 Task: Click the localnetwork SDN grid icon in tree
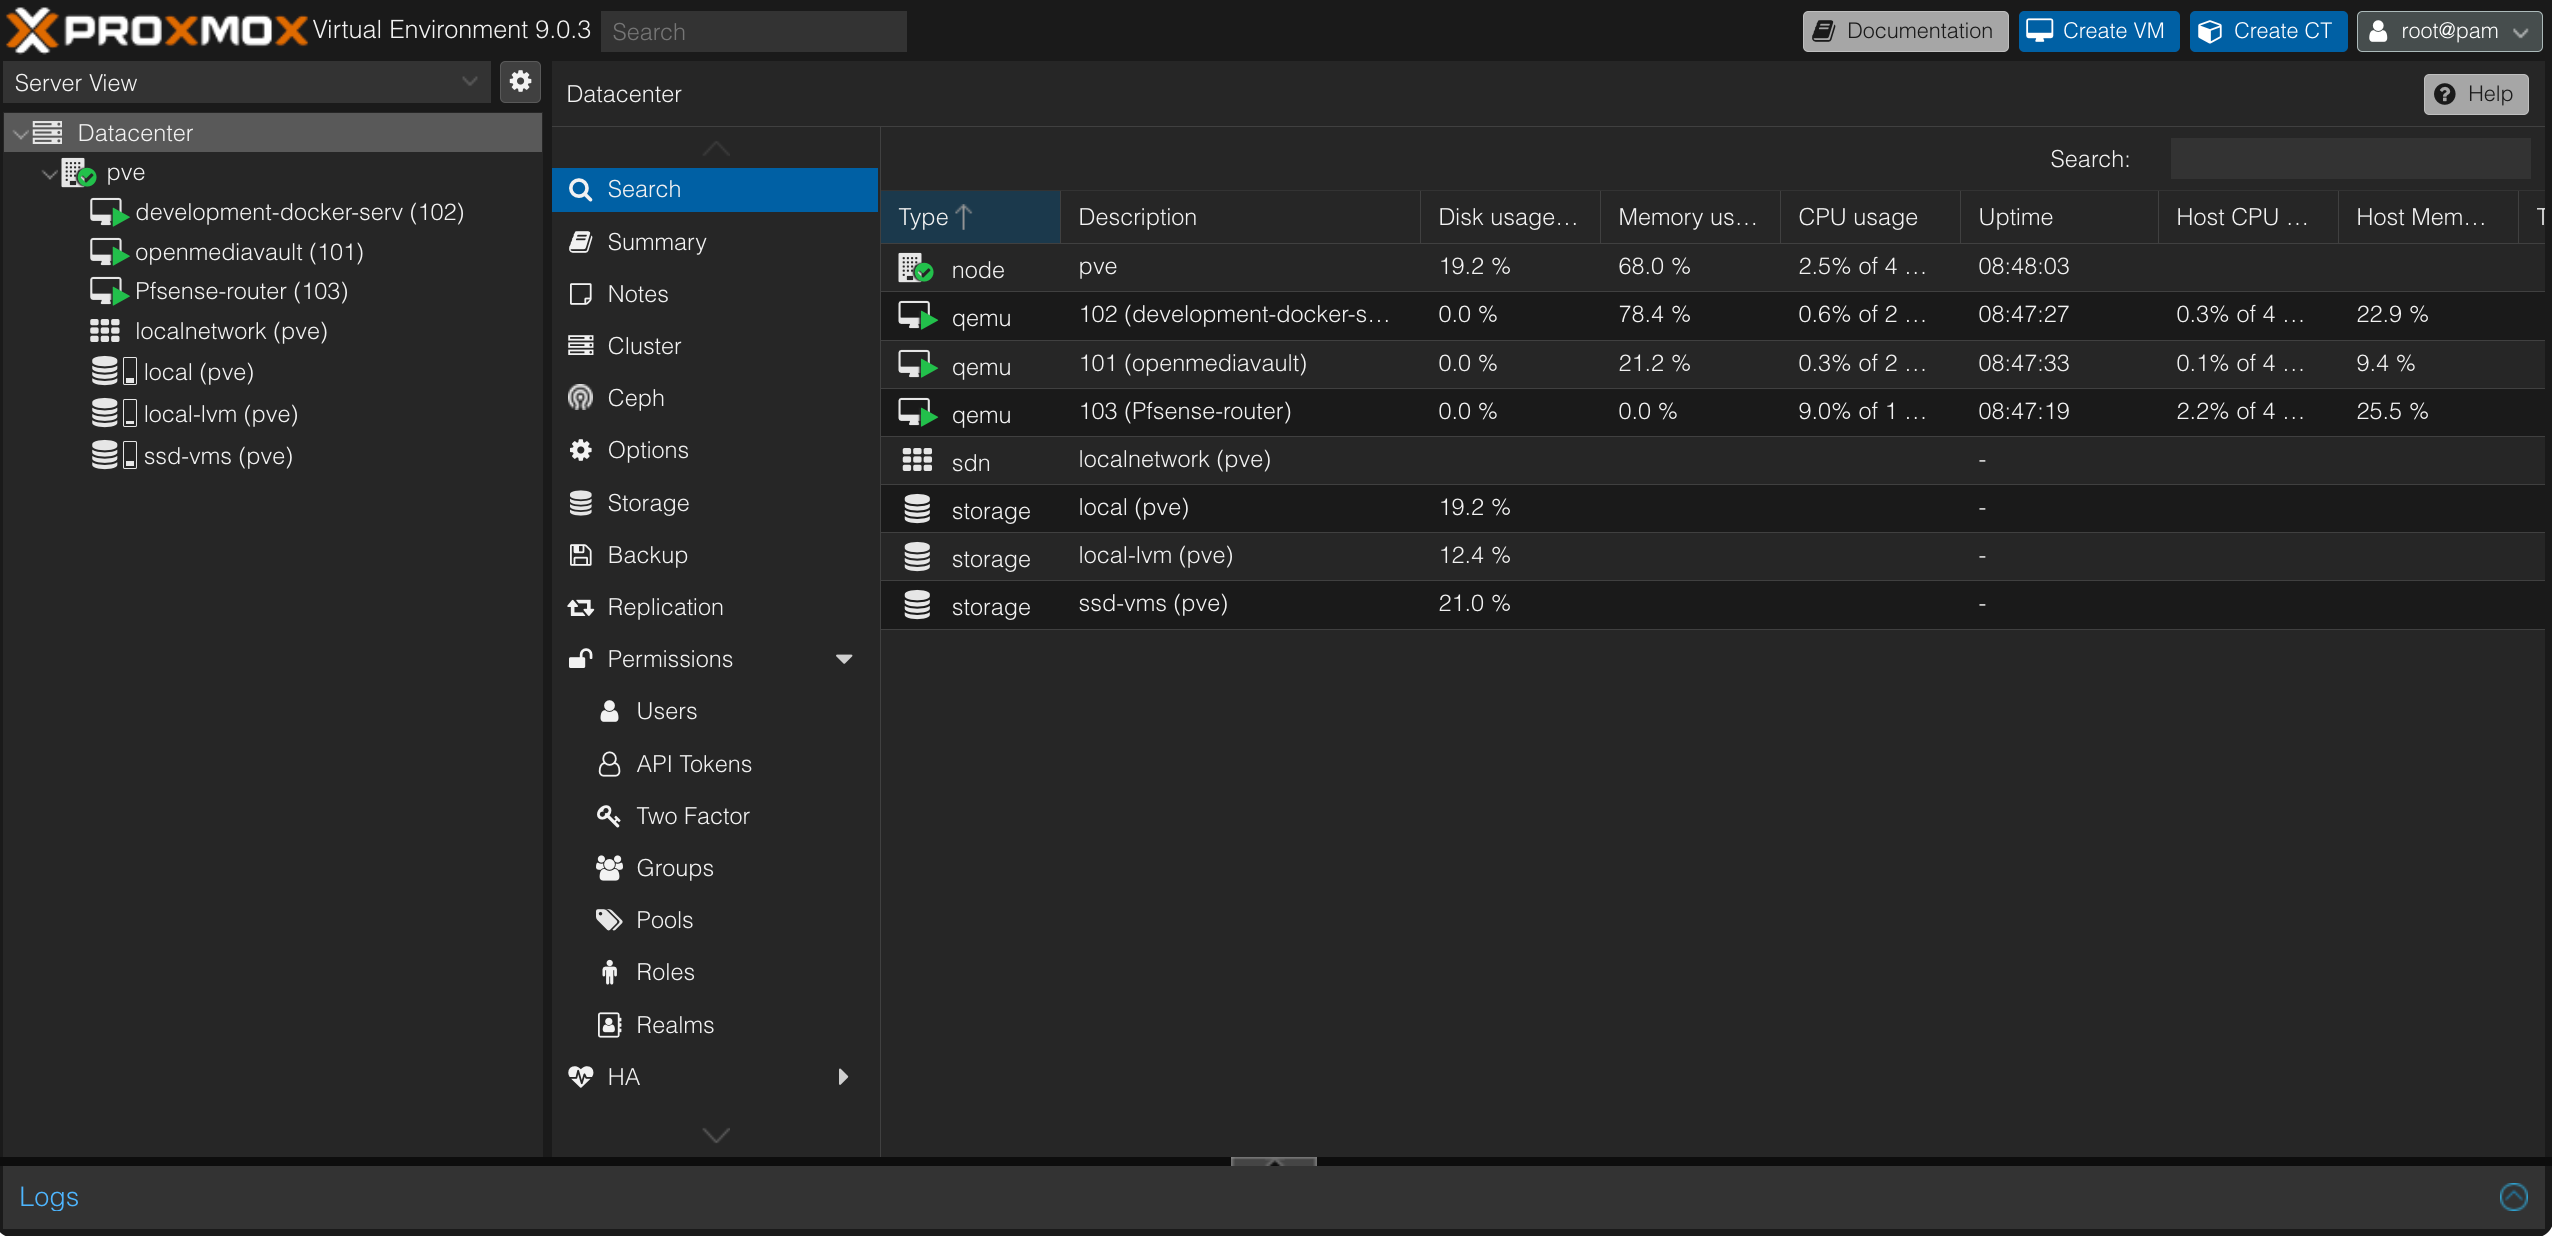[x=105, y=331]
